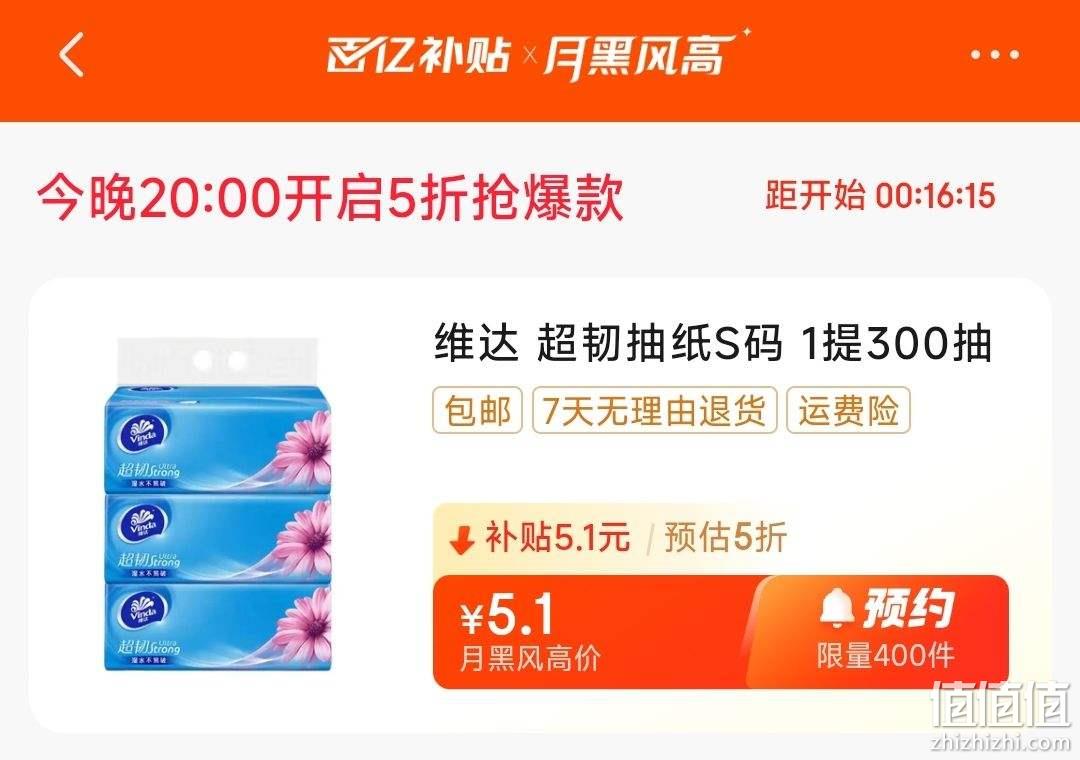Tap 补贴5.1元 subsidy text
The height and width of the screenshot is (760, 1080).
tap(557, 537)
